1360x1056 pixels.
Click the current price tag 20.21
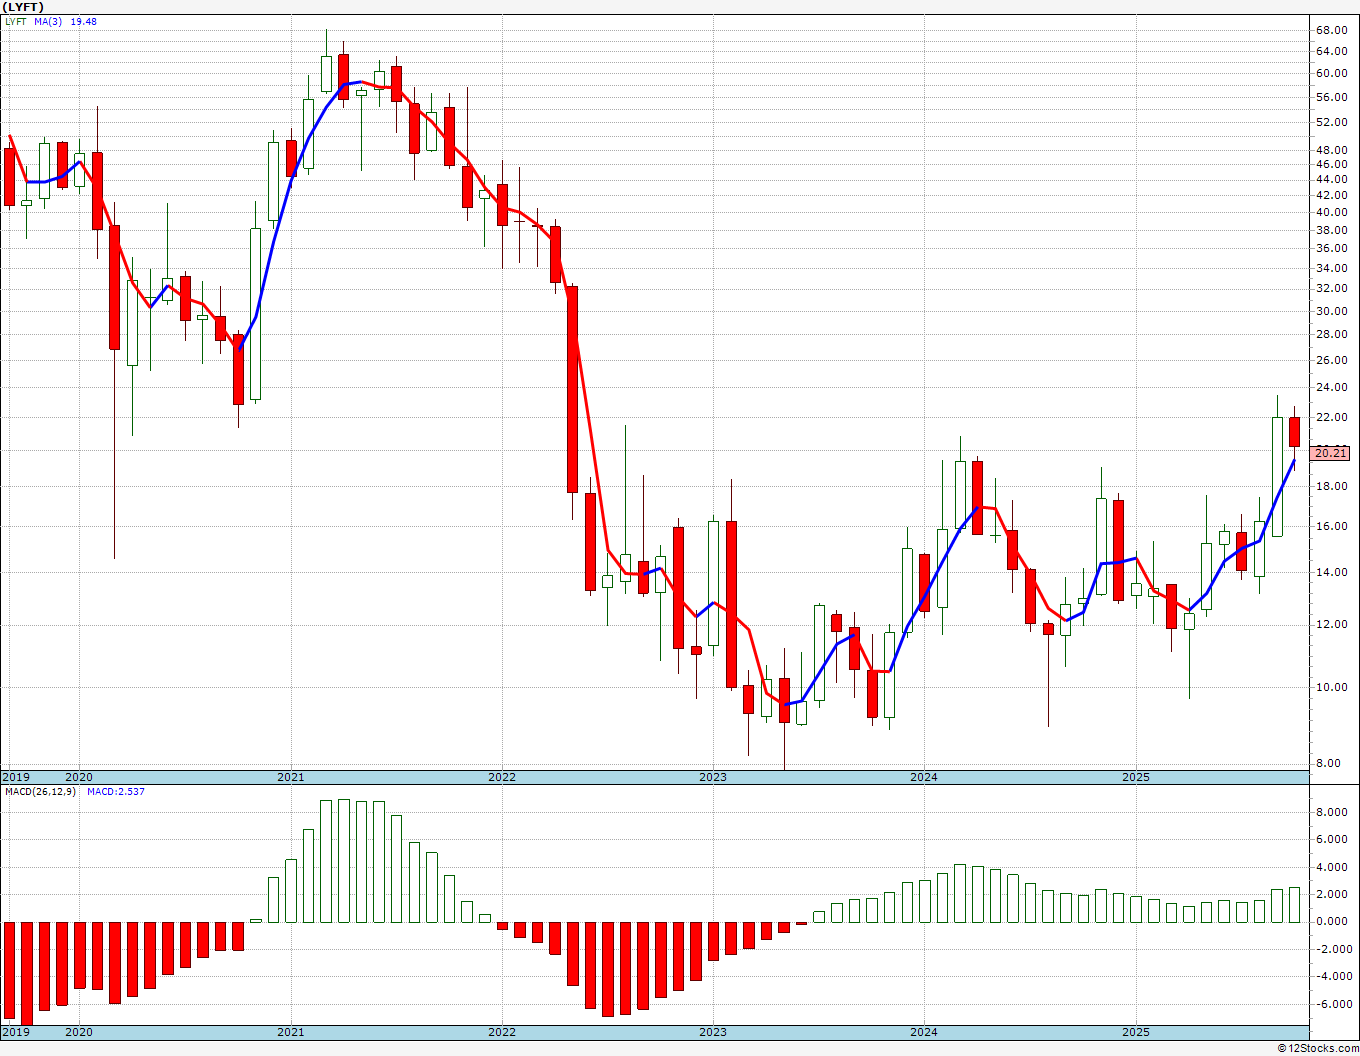pyautogui.click(x=1330, y=453)
